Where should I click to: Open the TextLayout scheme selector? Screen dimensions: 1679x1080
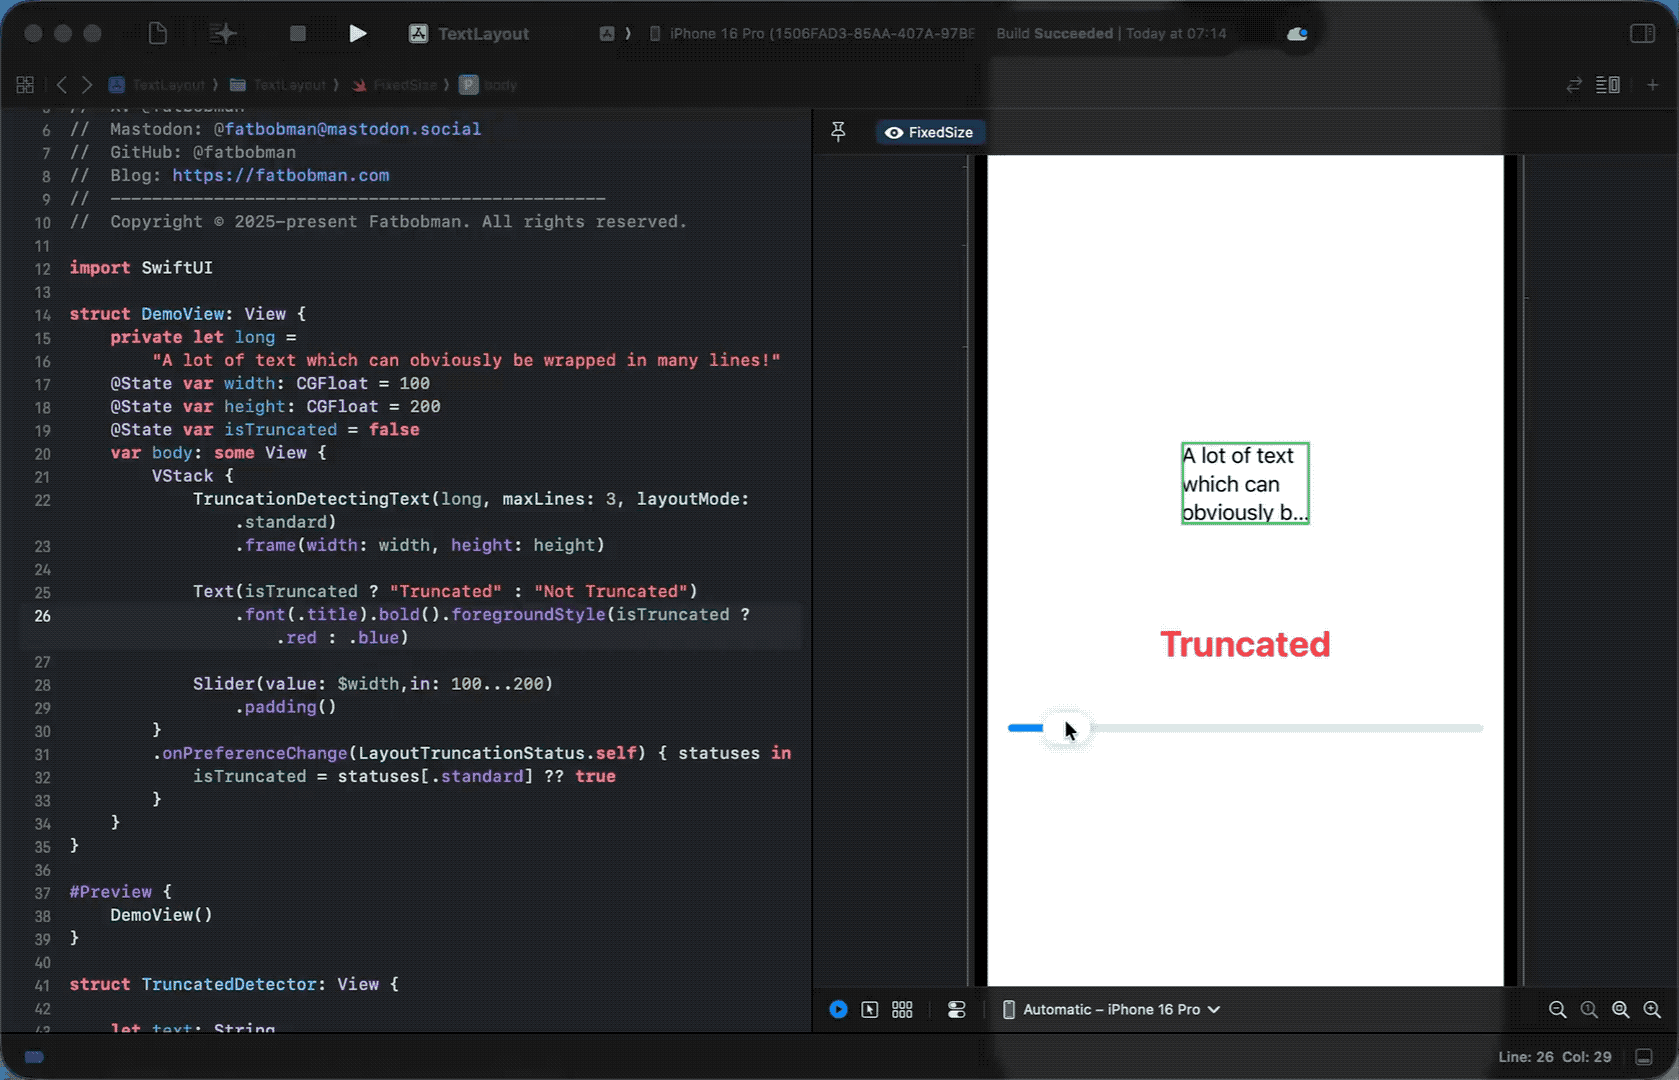pos(470,34)
